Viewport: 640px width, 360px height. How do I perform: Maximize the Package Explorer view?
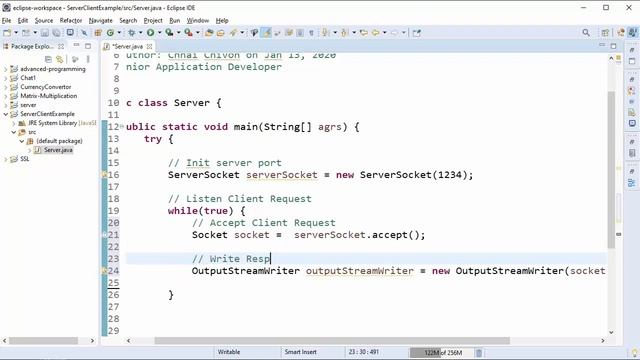pos(88,46)
